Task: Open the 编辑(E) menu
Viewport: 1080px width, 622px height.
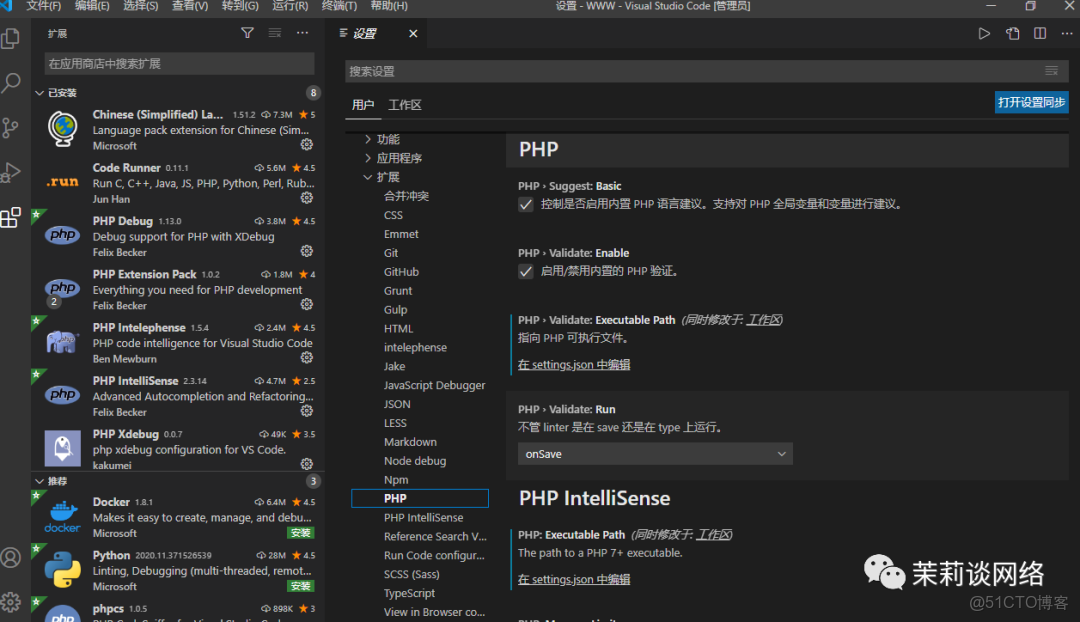Action: pyautogui.click(x=92, y=6)
